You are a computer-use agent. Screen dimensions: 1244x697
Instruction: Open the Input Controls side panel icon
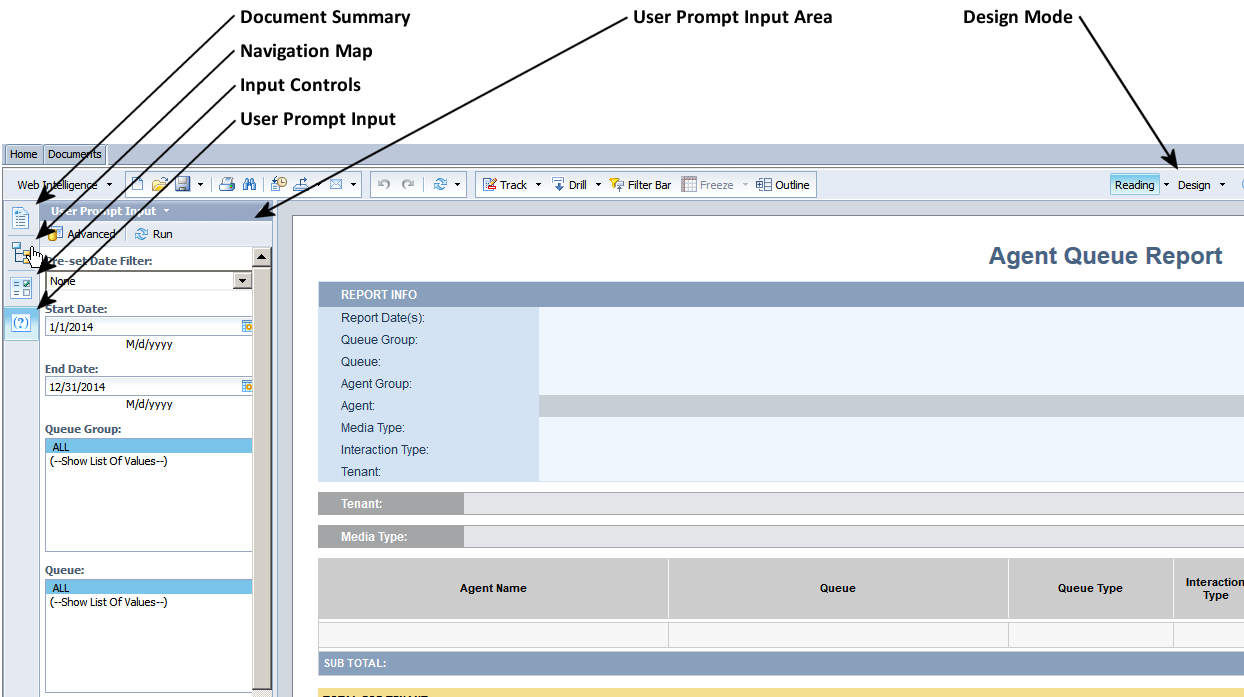(20, 288)
